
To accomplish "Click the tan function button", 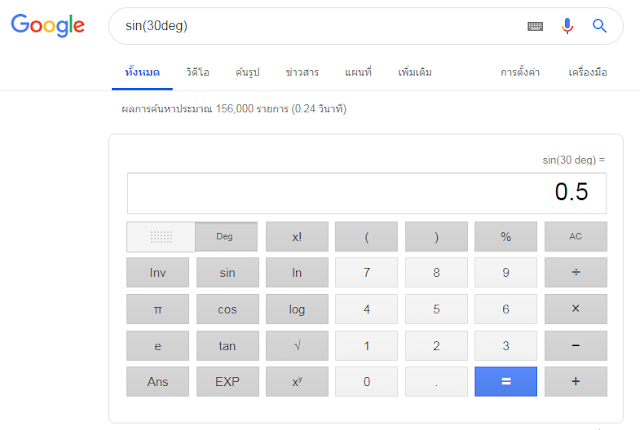I will pos(227,346).
